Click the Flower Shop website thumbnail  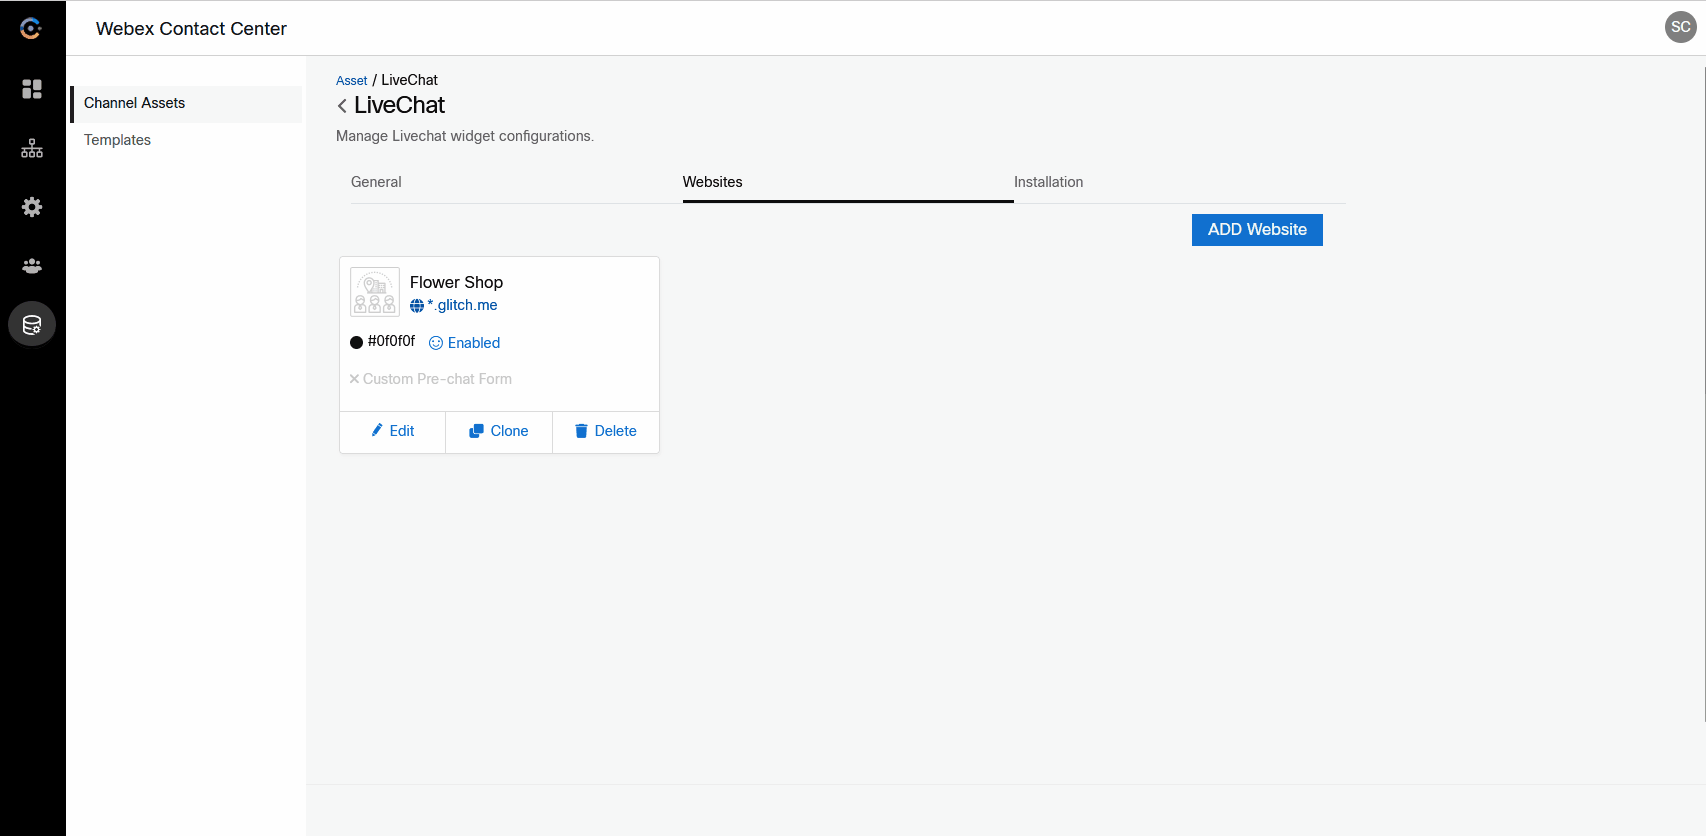375,292
